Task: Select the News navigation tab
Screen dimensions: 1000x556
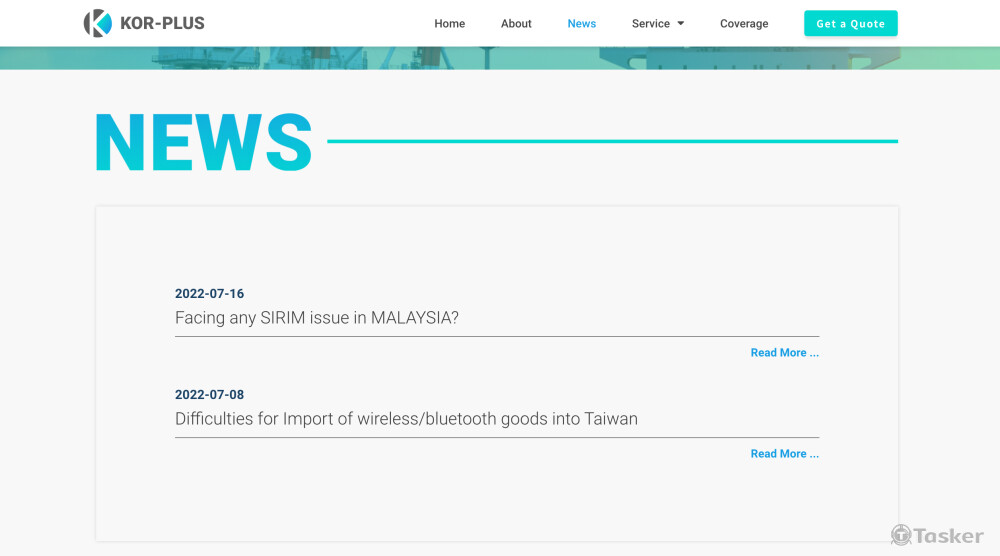Action: pyautogui.click(x=581, y=24)
